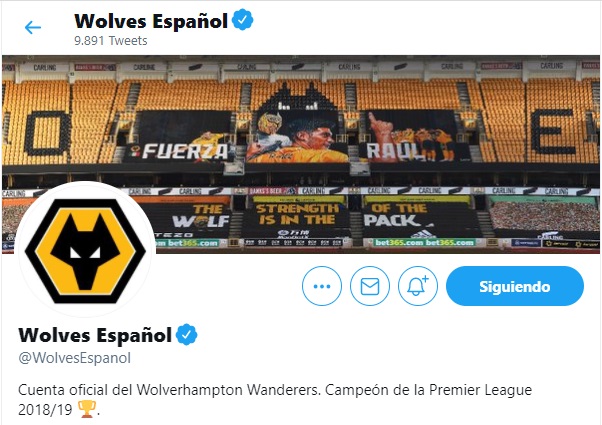Click the Wolves Español title at top
This screenshot has width=602, height=425.
pyautogui.click(x=151, y=21)
